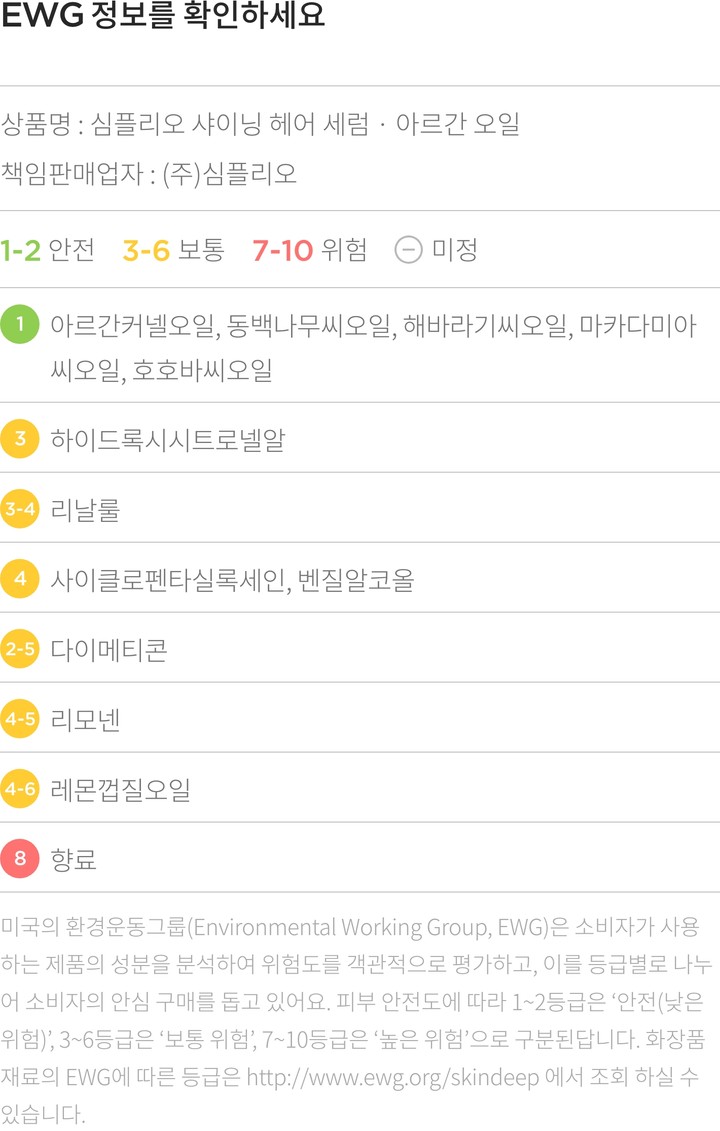
Task: Click the yellow grade 3 badge
Action: tap(20, 439)
